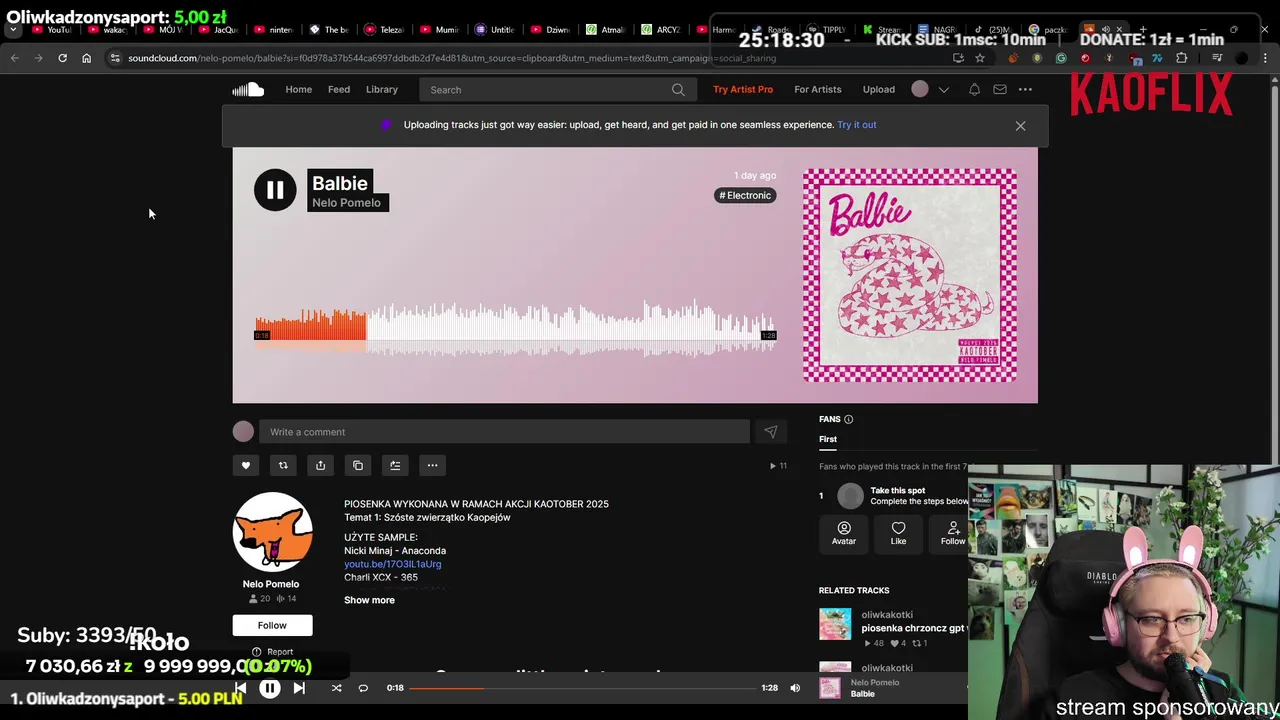Open the Feed tab
Screen dimensions: 1280x720
coord(339,90)
